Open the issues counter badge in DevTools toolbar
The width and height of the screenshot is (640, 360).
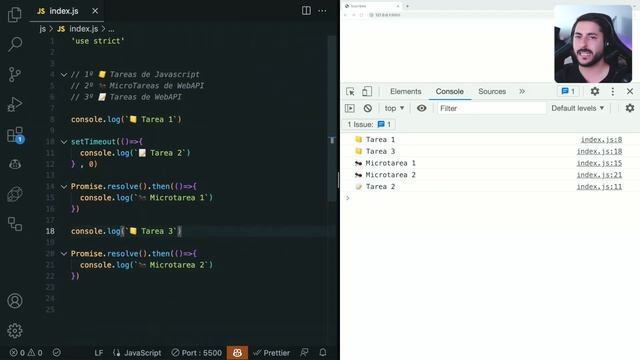(x=568, y=91)
